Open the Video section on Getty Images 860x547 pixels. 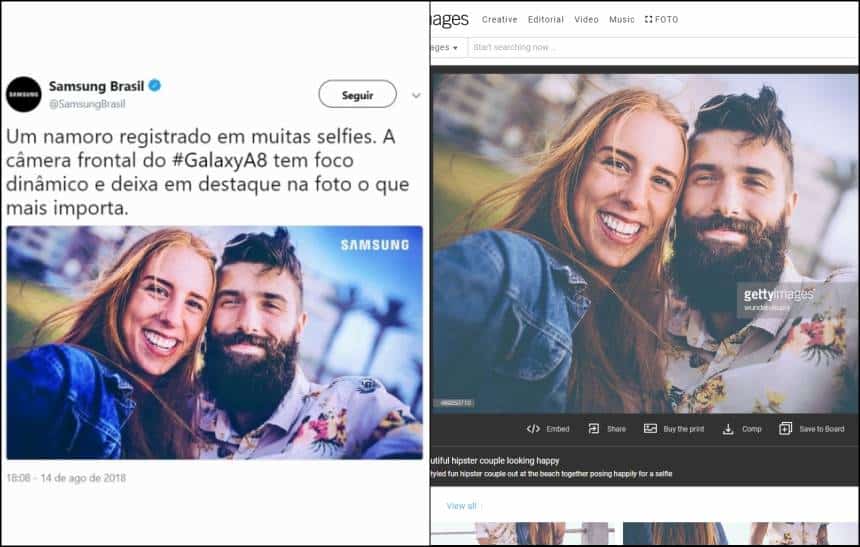click(x=586, y=19)
